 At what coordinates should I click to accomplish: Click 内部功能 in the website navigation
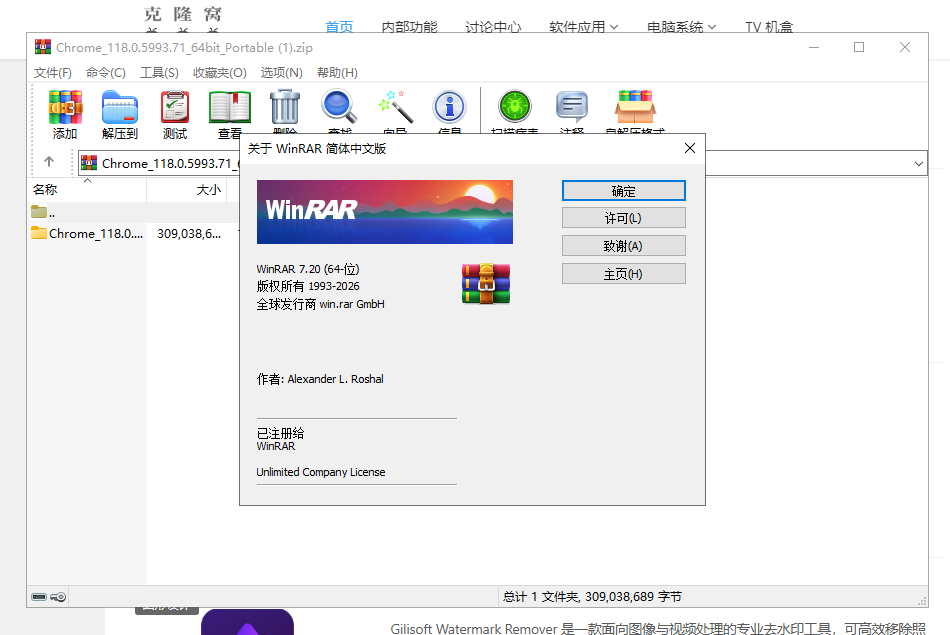point(410,27)
